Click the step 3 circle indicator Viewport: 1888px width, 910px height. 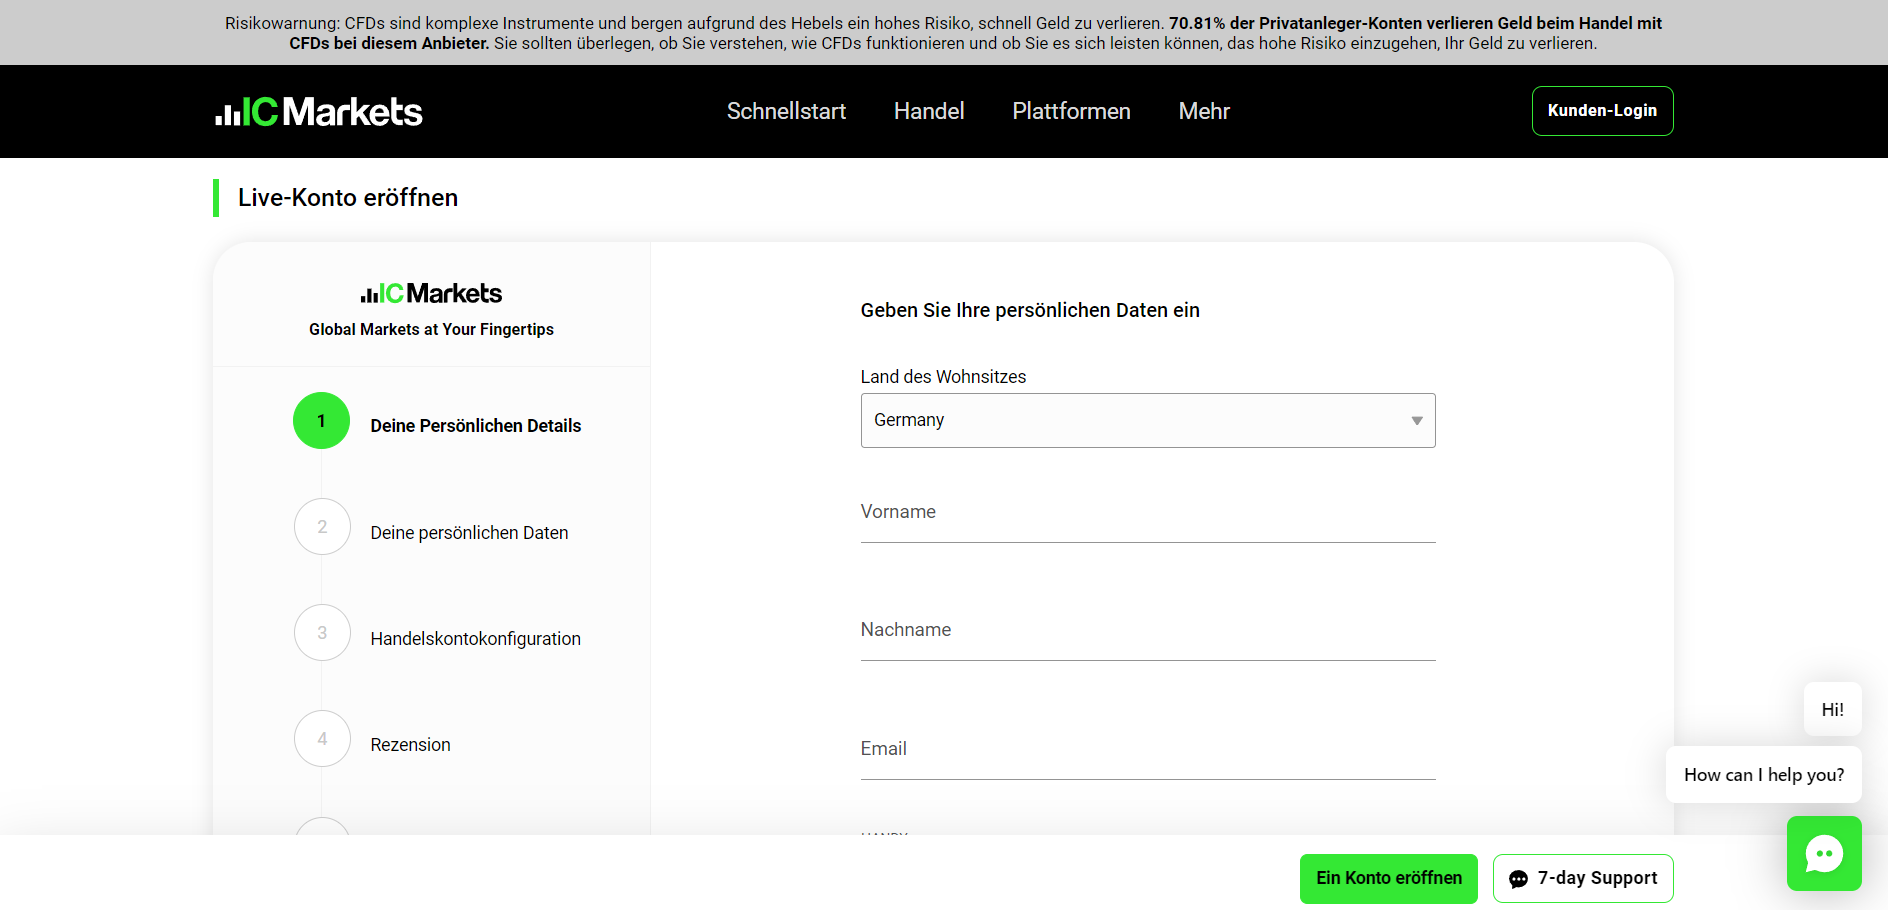point(322,633)
